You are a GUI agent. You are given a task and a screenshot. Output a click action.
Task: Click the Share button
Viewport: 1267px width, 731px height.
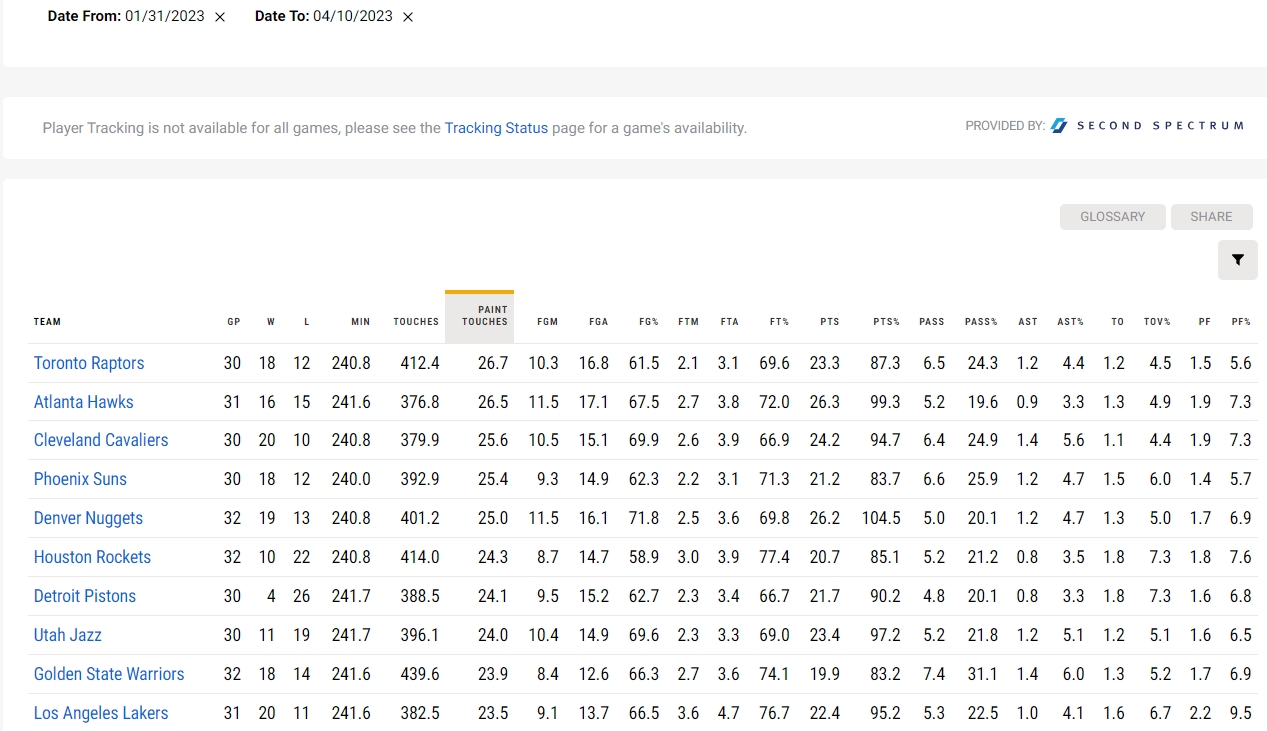(x=1211, y=217)
